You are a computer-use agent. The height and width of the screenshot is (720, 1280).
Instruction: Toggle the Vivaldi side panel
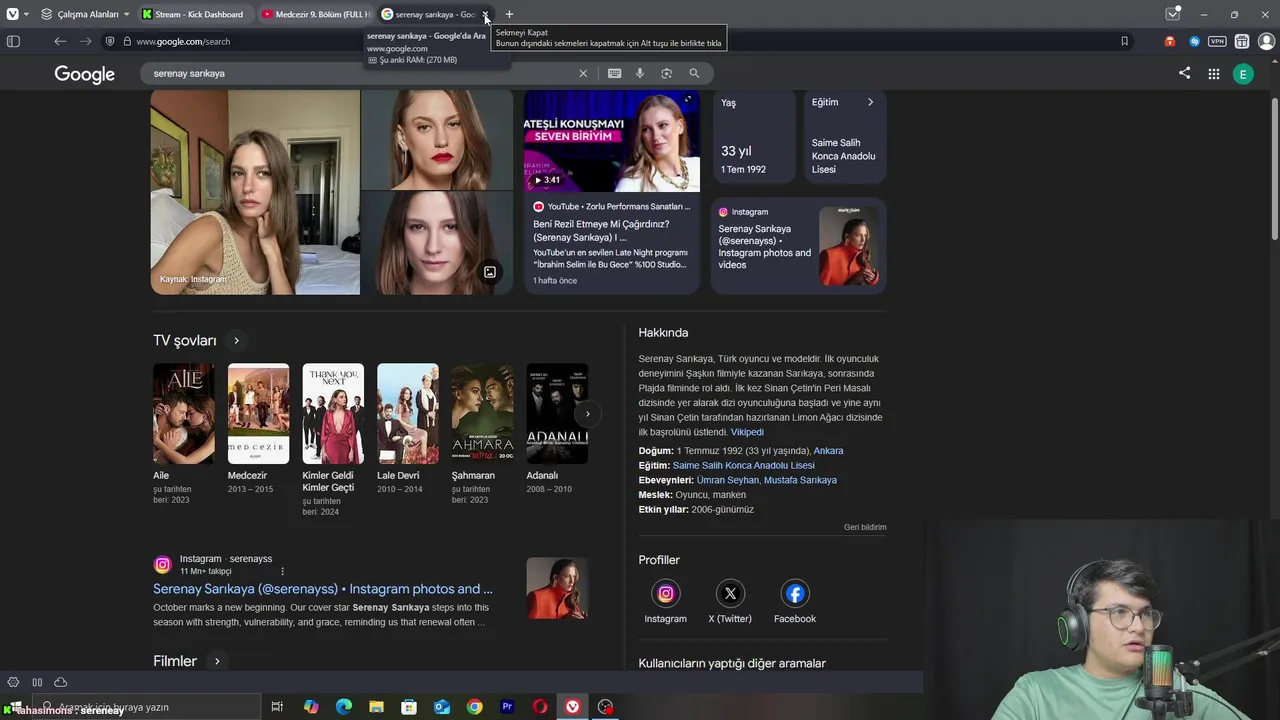click(13, 41)
